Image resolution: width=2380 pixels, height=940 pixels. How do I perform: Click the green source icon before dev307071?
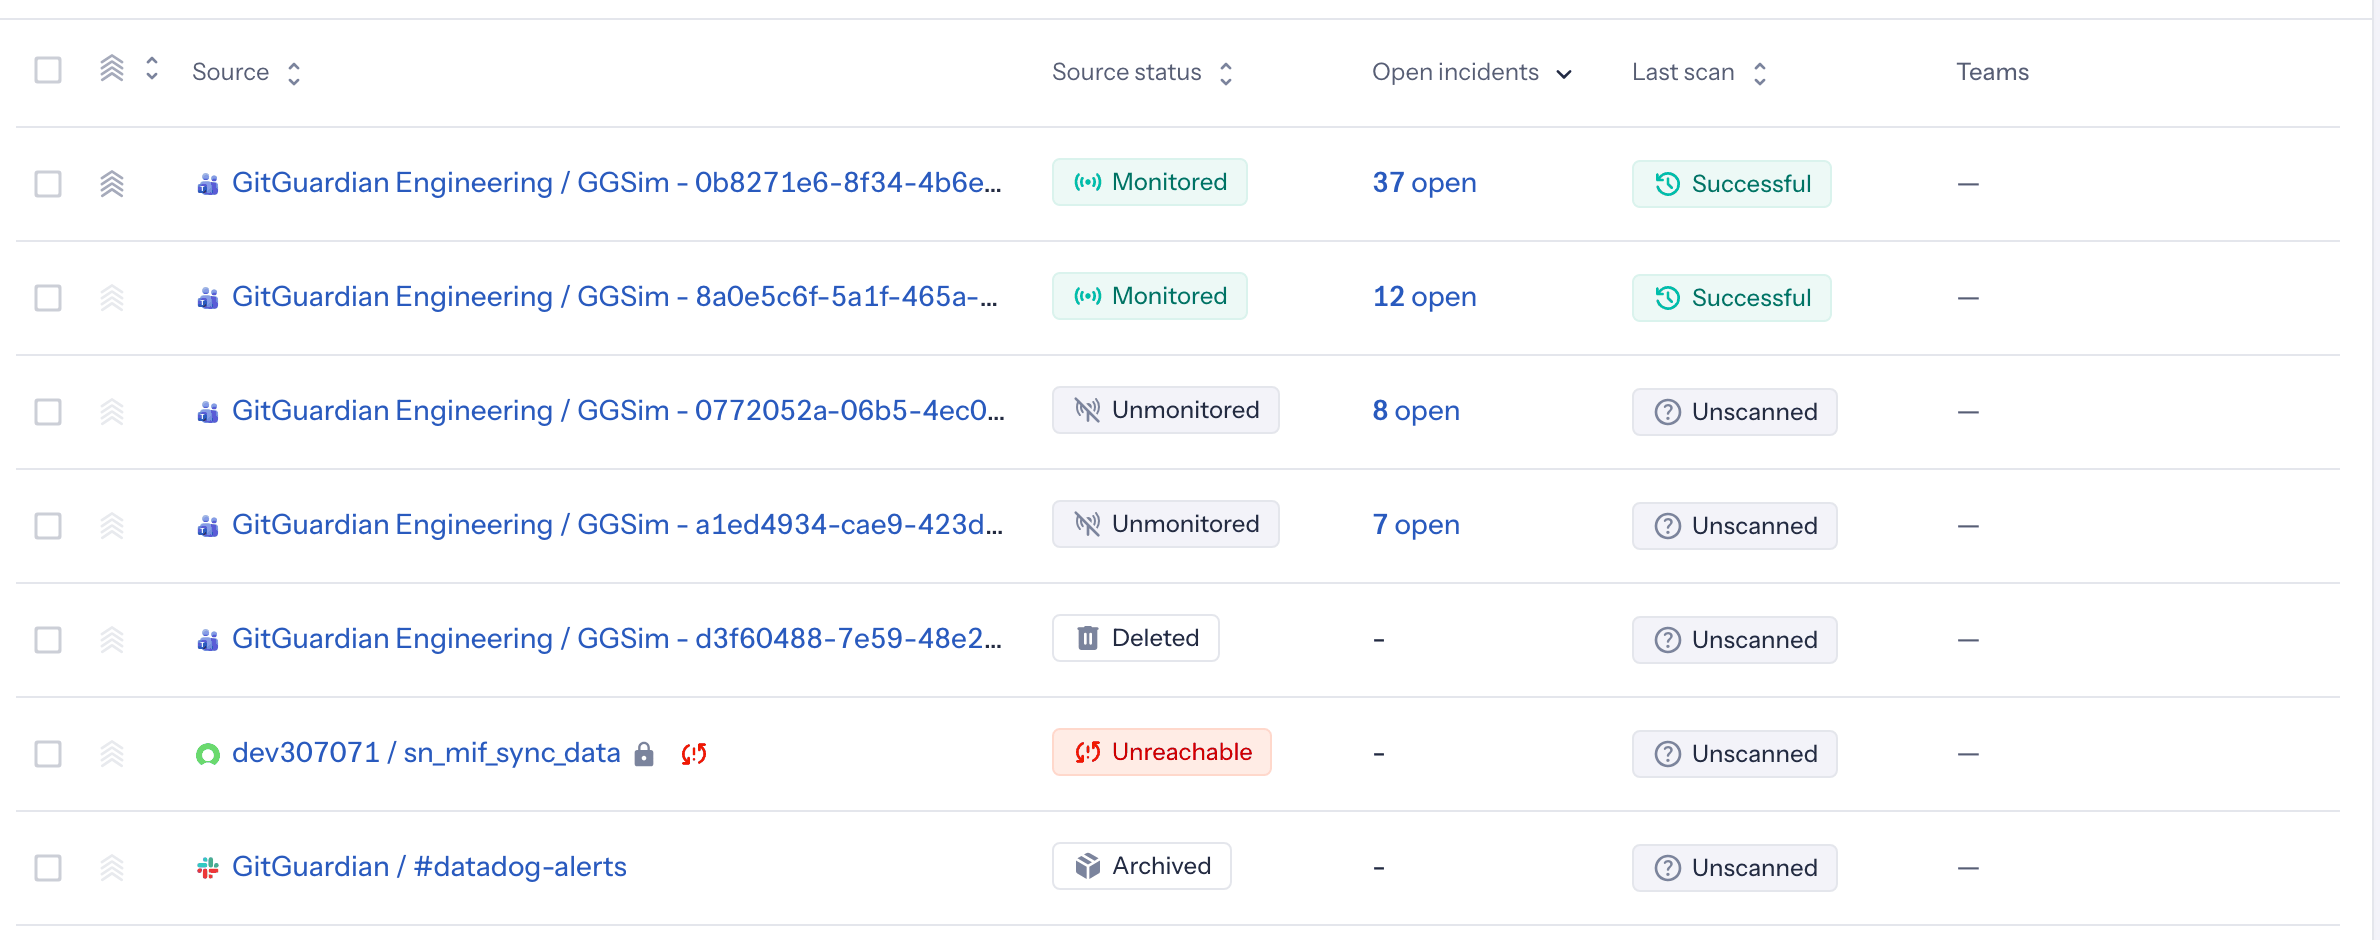[x=208, y=754]
